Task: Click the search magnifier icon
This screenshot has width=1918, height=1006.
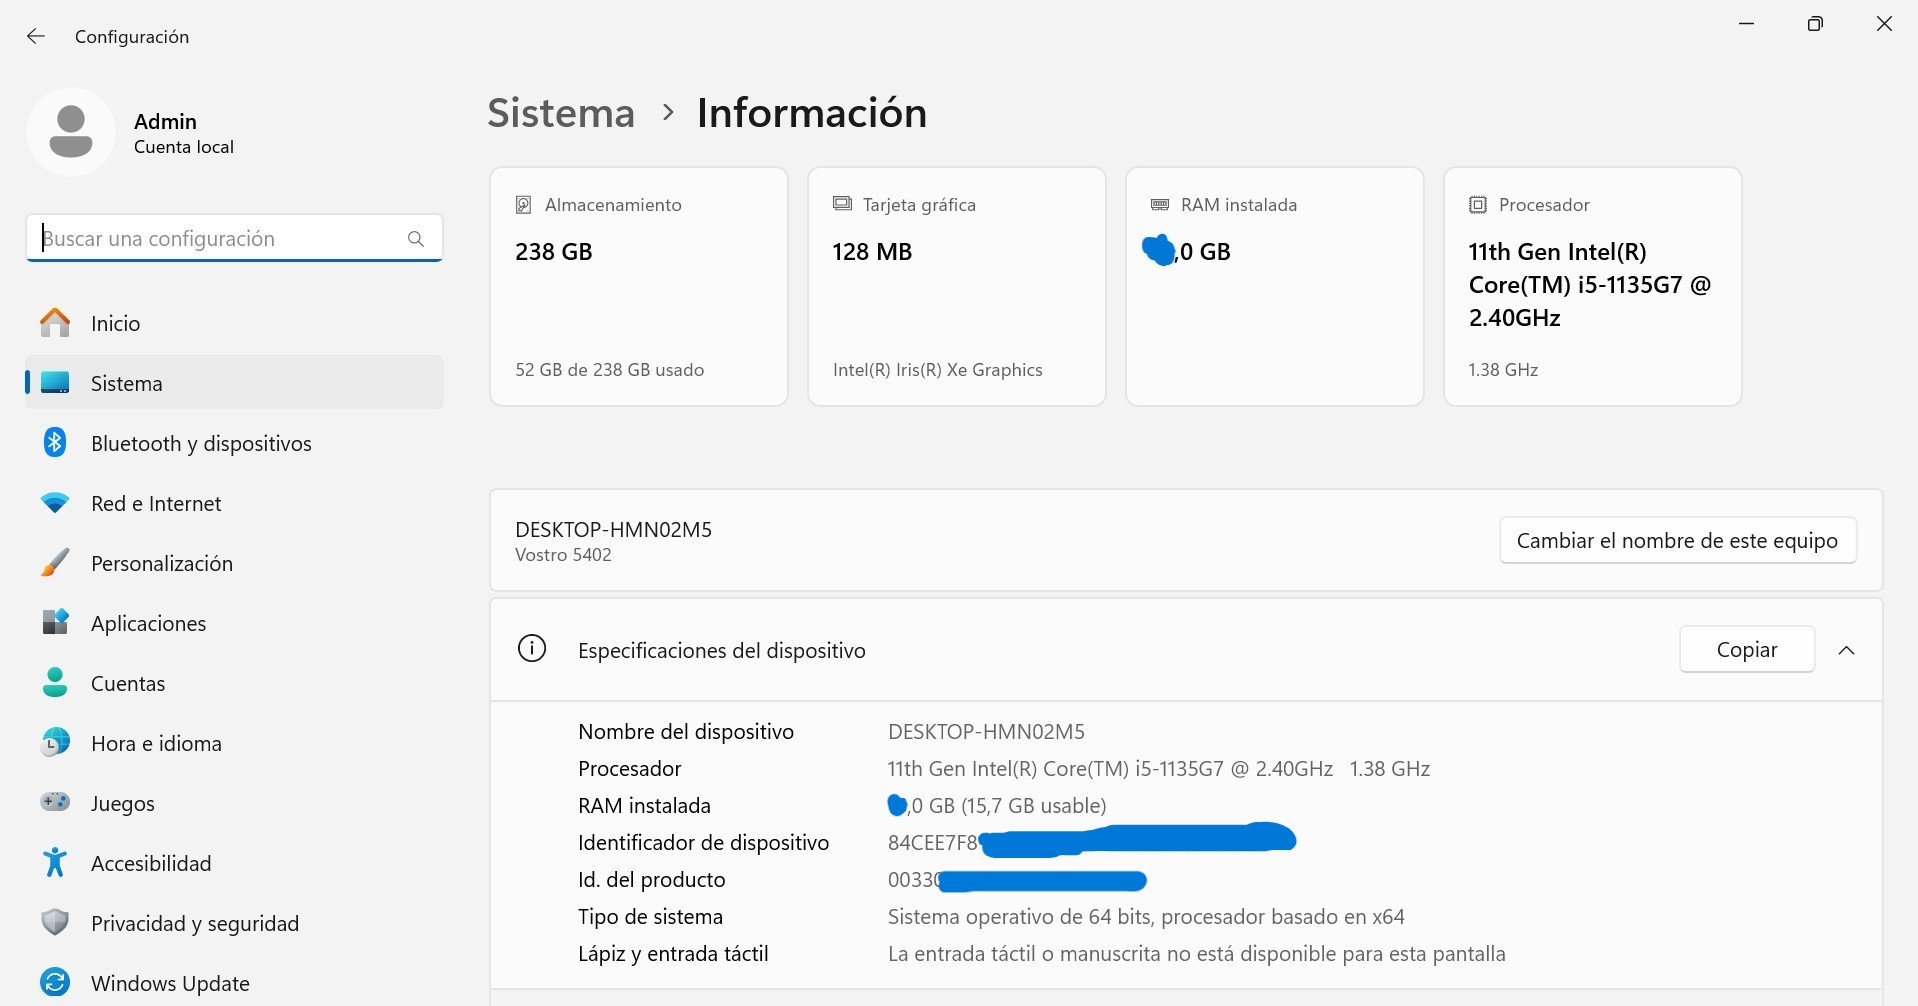Action: [x=416, y=239]
